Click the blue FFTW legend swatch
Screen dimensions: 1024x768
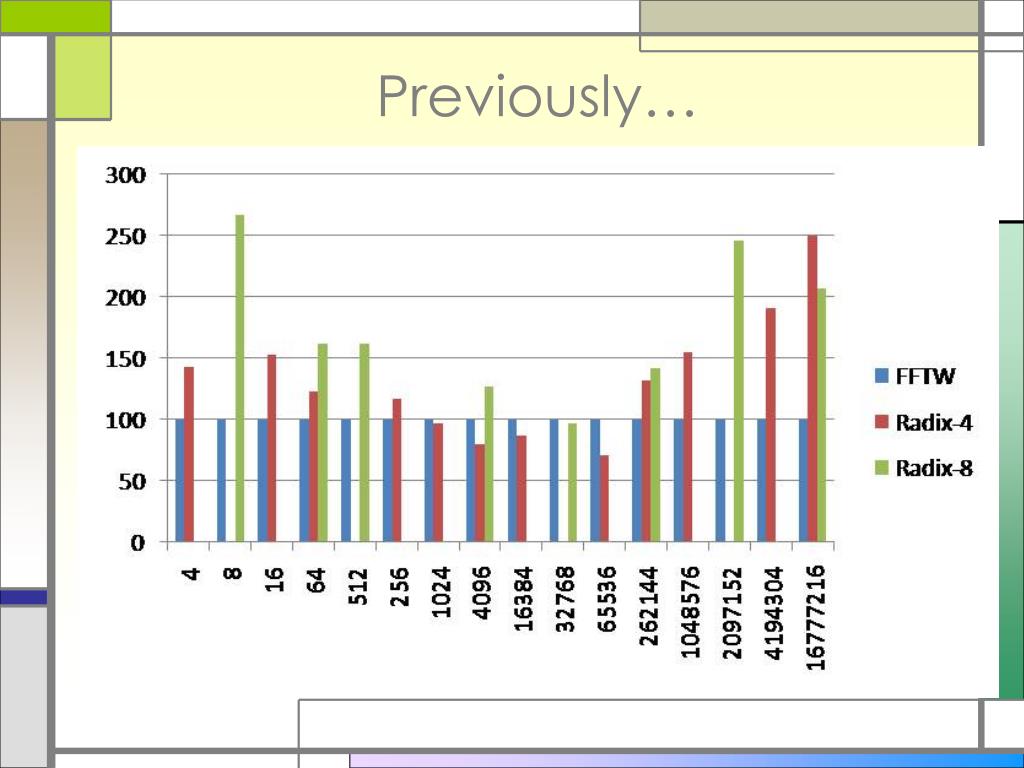coord(882,376)
